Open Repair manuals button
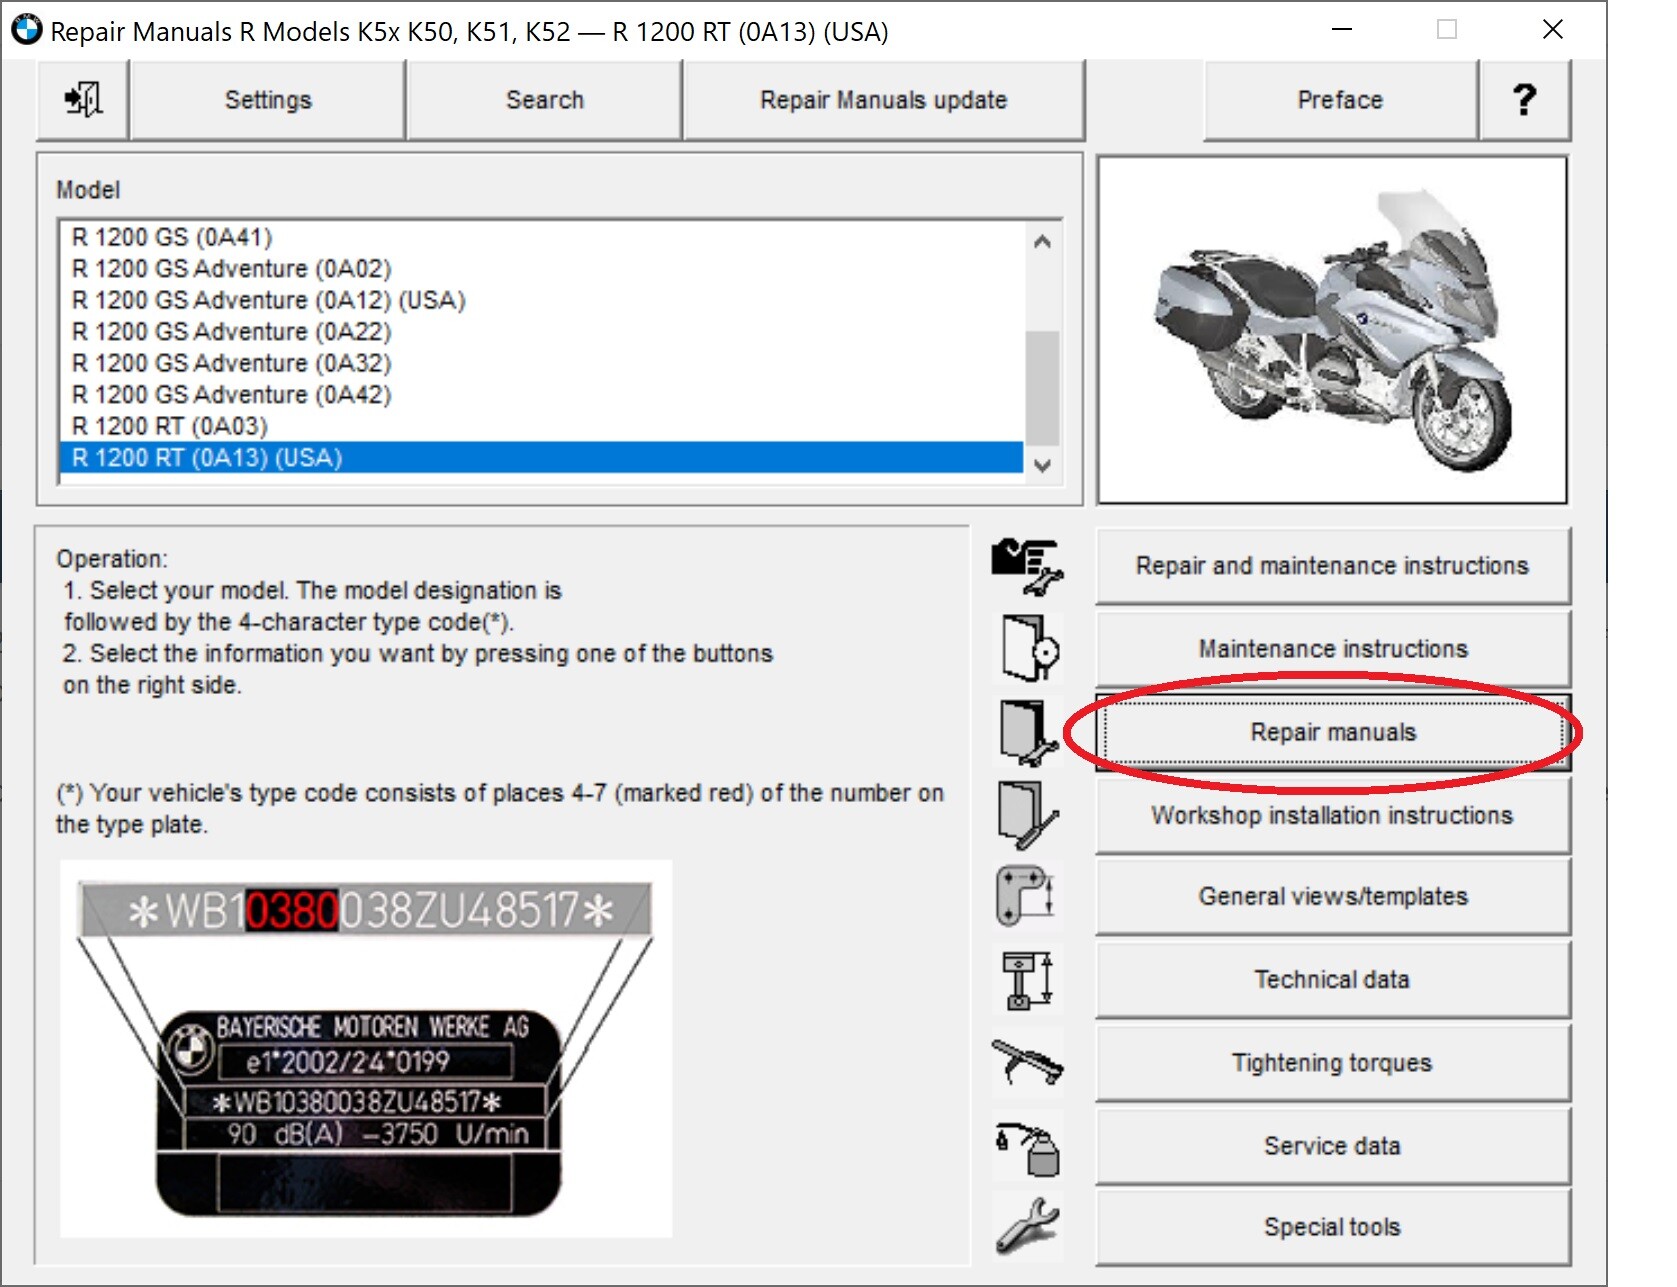This screenshot has height=1287, width=1677. pos(1333,732)
